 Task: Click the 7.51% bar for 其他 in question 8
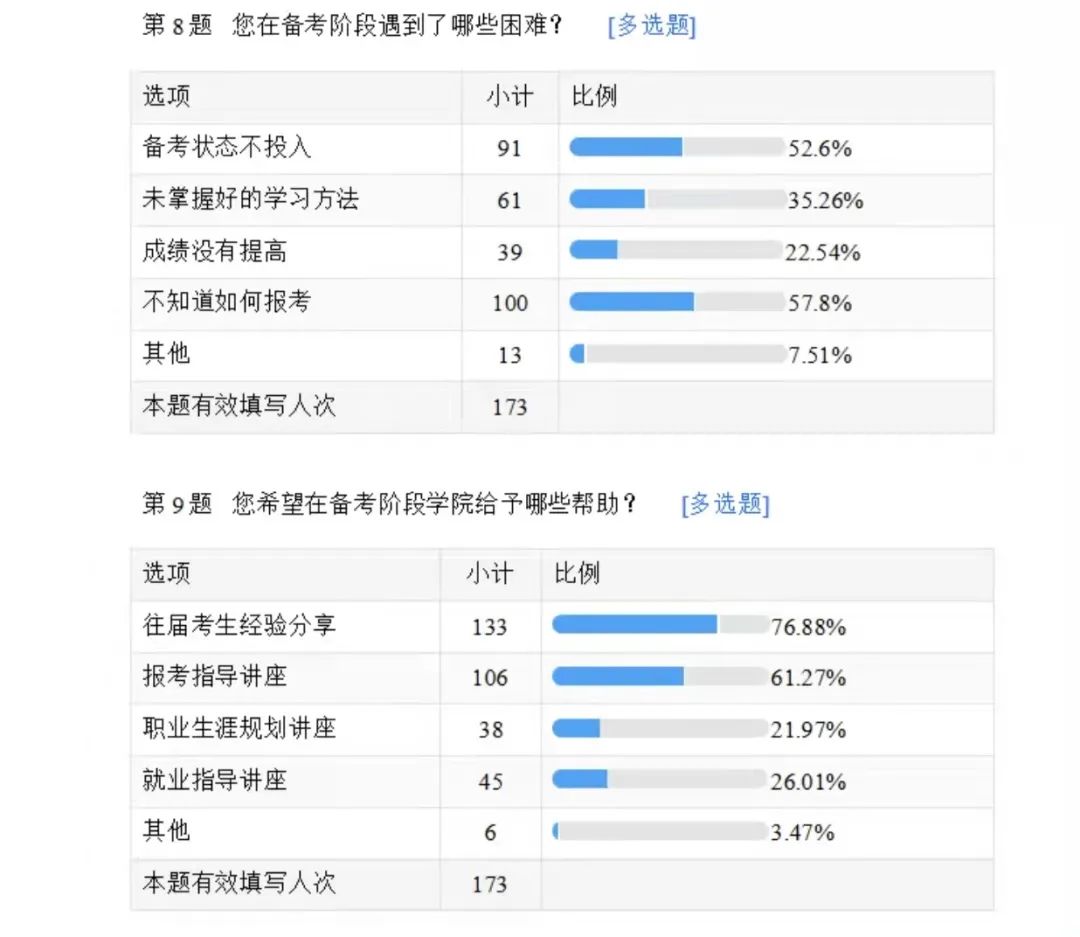click(677, 354)
